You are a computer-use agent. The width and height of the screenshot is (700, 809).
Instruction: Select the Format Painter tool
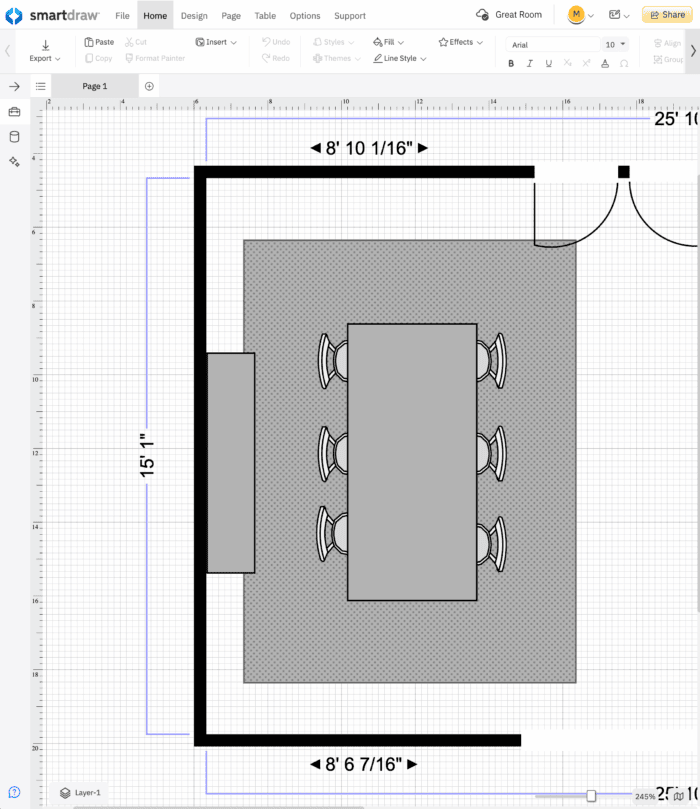tap(155, 58)
